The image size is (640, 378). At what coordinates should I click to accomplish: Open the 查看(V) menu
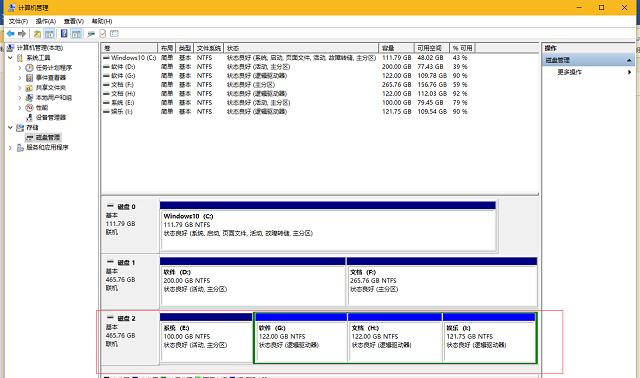point(73,21)
